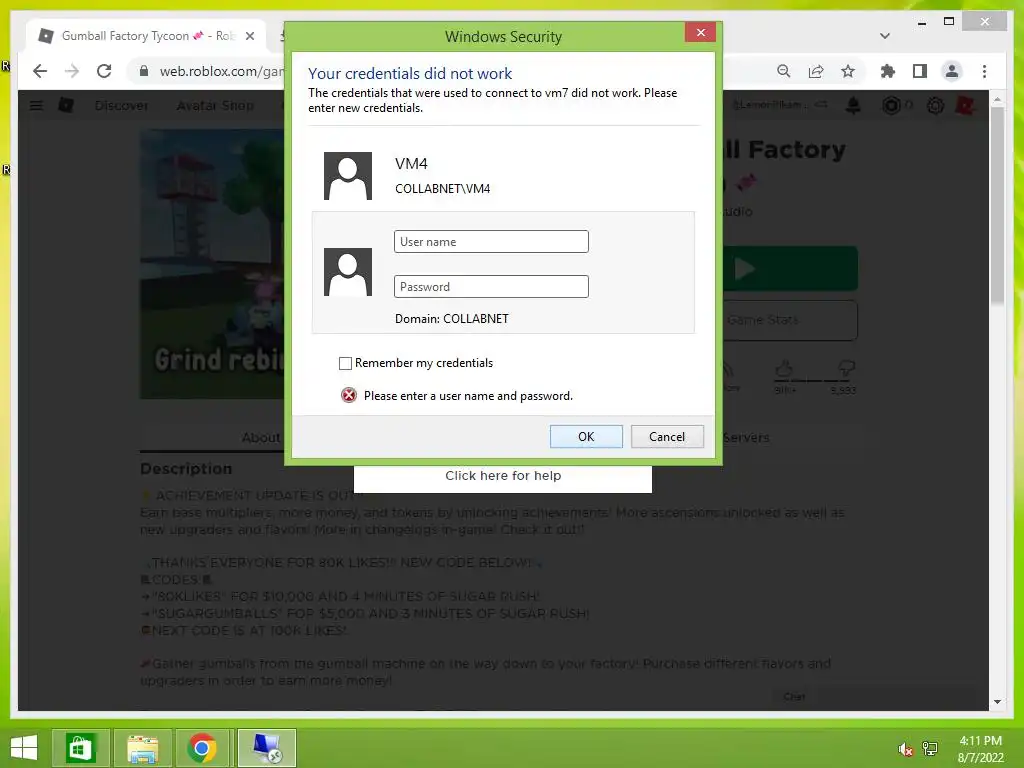Open Chrome profile avatar menu
The height and width of the screenshot is (768, 1024).
click(952, 71)
